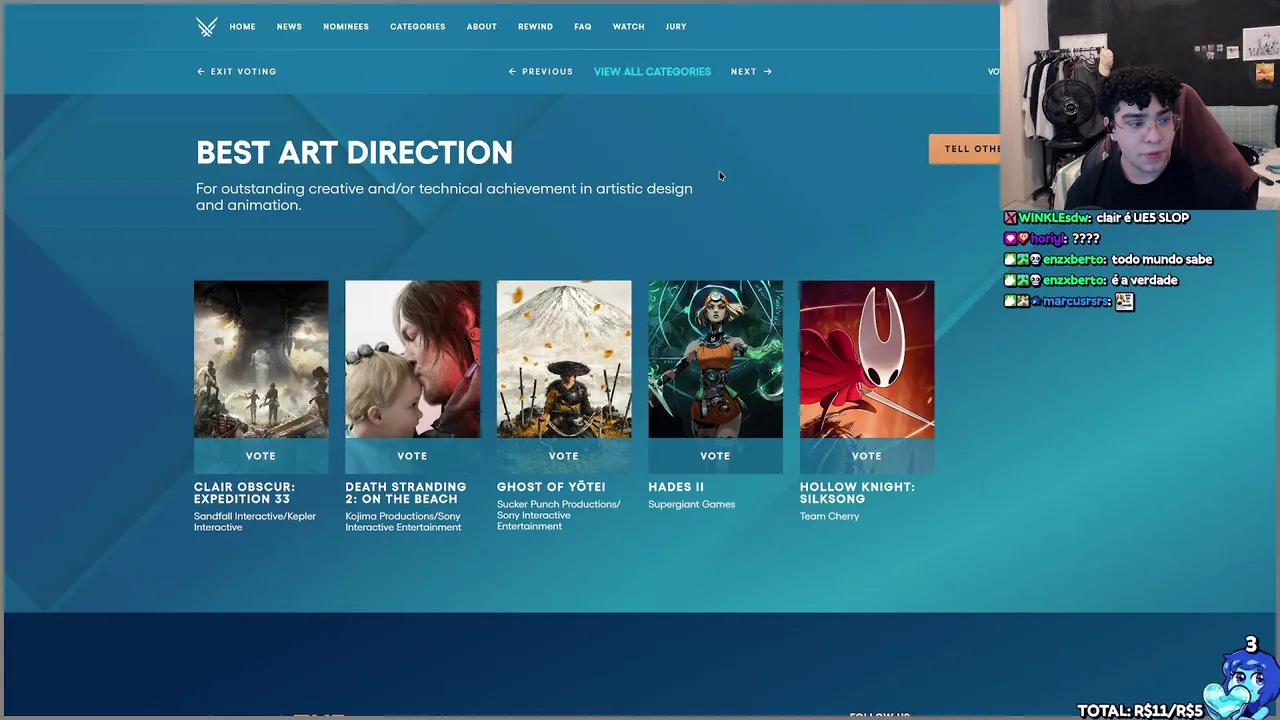Open the Categories menu item
This screenshot has width=1280, height=720.
418,27
